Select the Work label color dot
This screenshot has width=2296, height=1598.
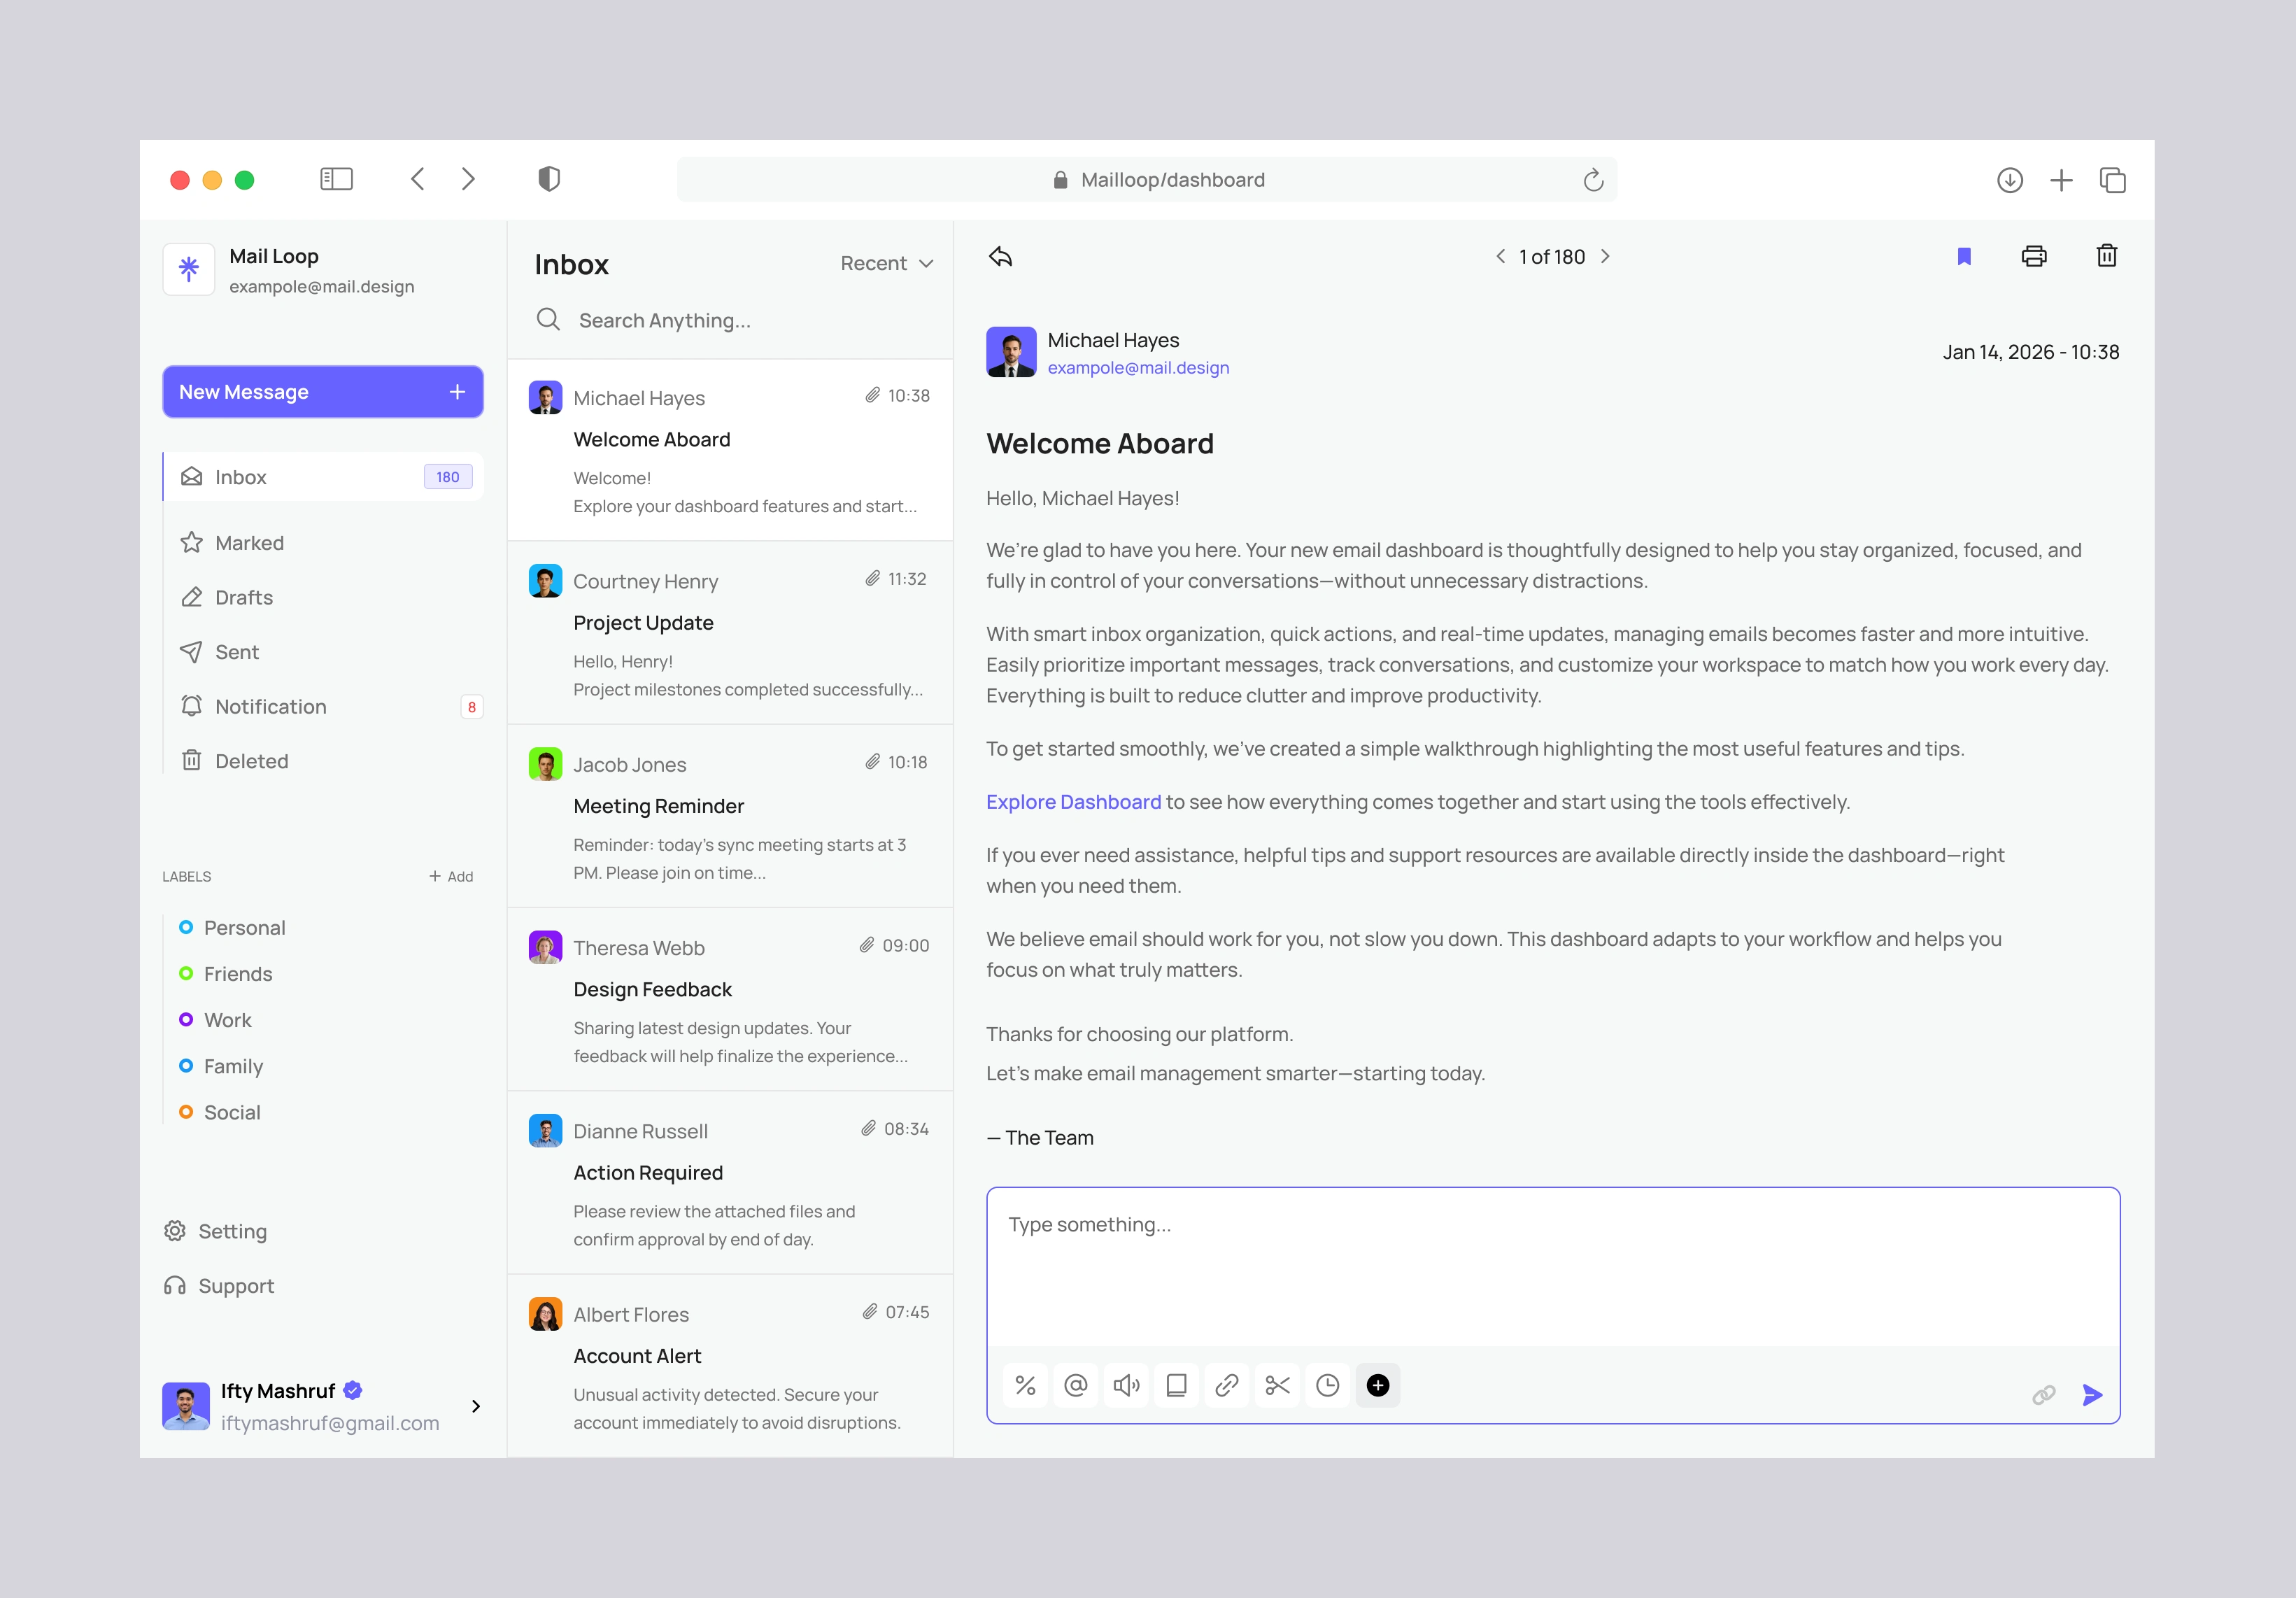pyautogui.click(x=186, y=1019)
